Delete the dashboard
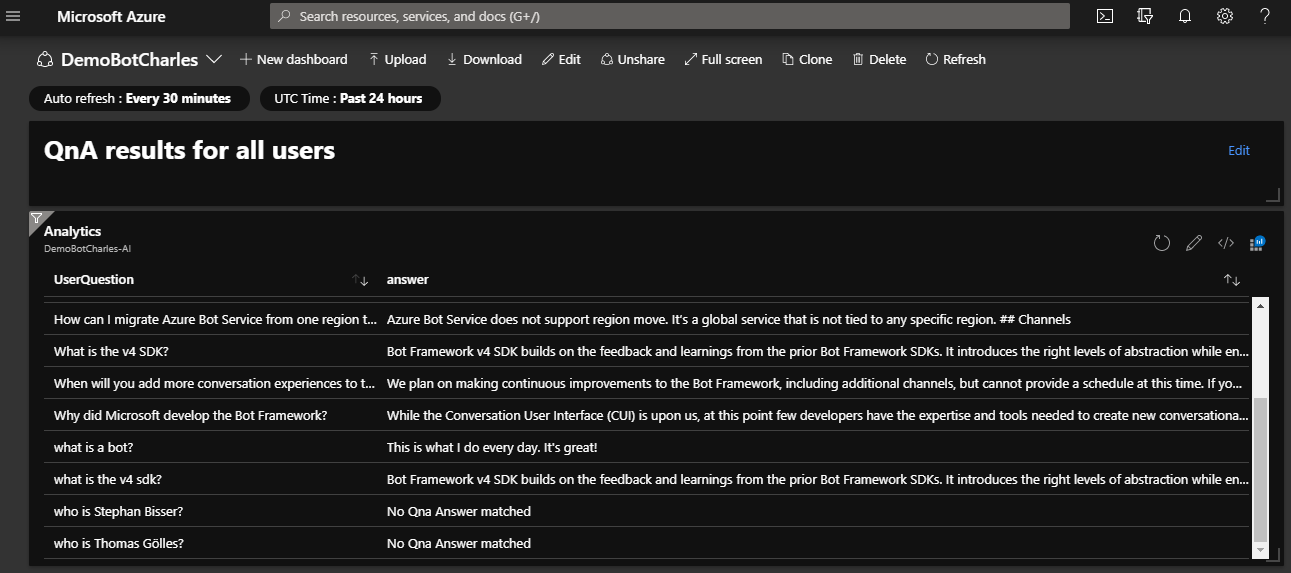The height and width of the screenshot is (573, 1291). (x=879, y=60)
